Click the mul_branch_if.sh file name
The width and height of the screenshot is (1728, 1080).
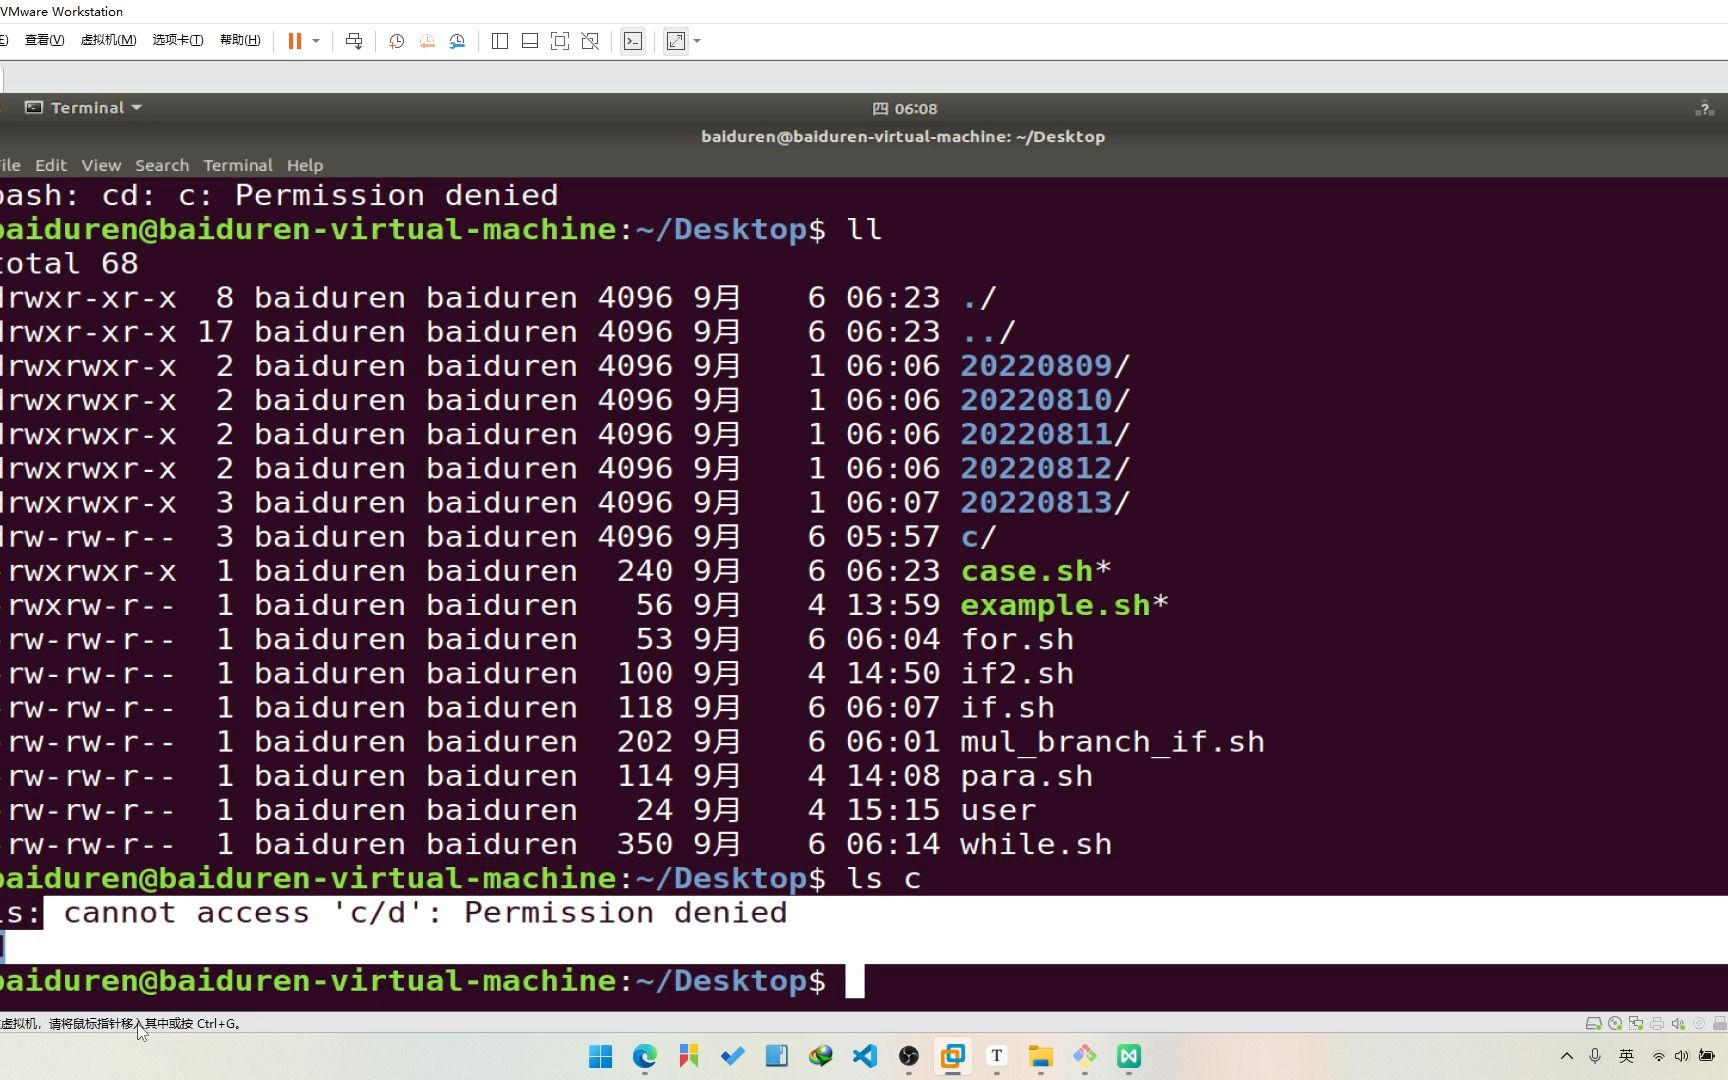point(1112,742)
